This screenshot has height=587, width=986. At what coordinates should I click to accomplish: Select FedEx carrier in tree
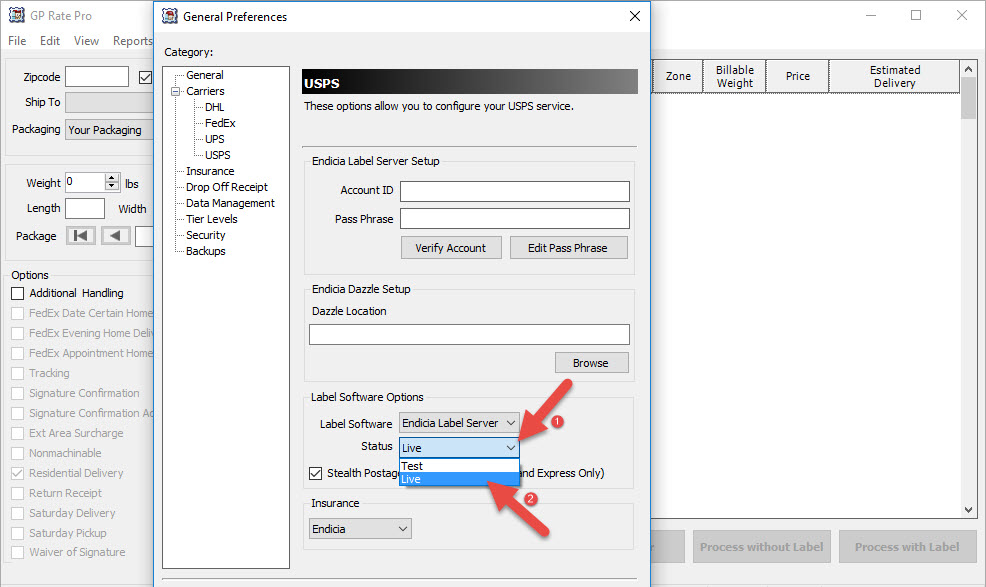pos(220,123)
